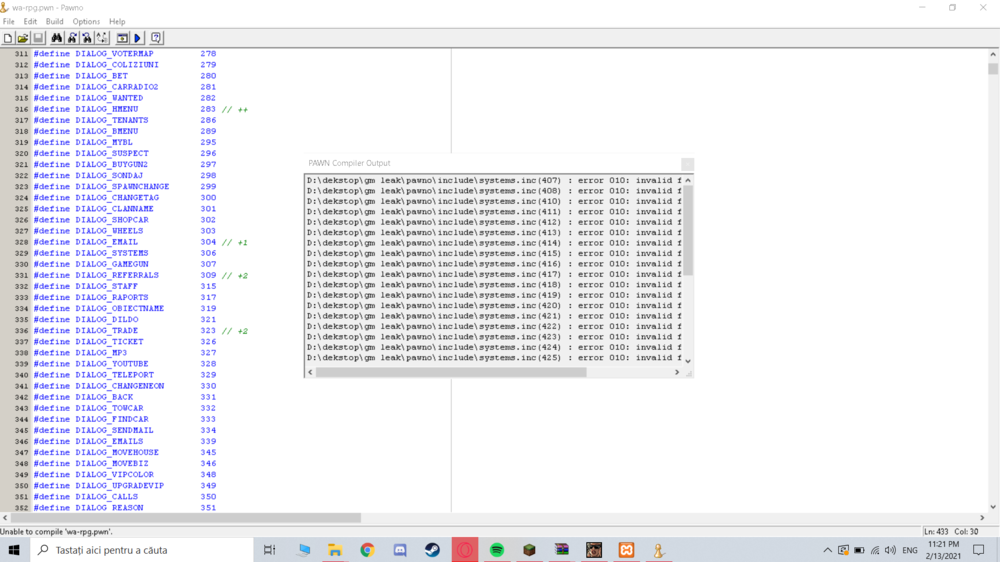Switch to Pawno chess pawn taskbar icon
The image size is (1000, 562).
coord(659,550)
